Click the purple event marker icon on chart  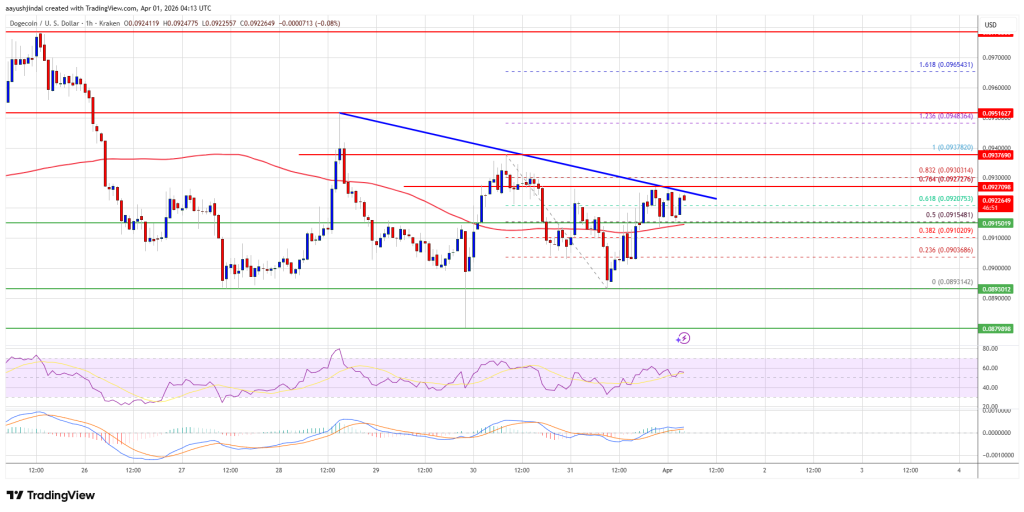pos(683,338)
